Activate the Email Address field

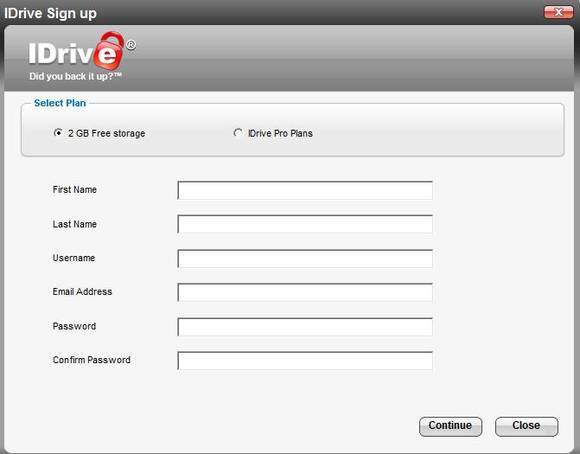(x=305, y=292)
